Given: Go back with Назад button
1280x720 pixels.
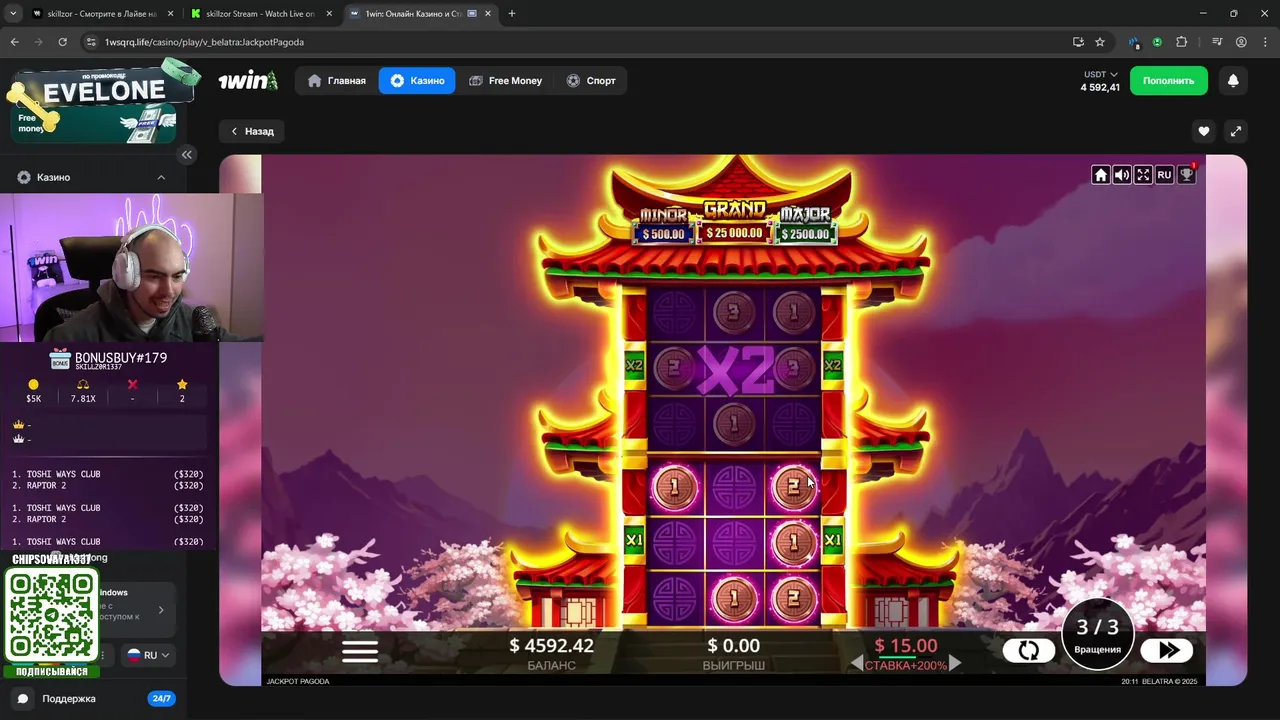Looking at the screenshot, I should [252, 131].
